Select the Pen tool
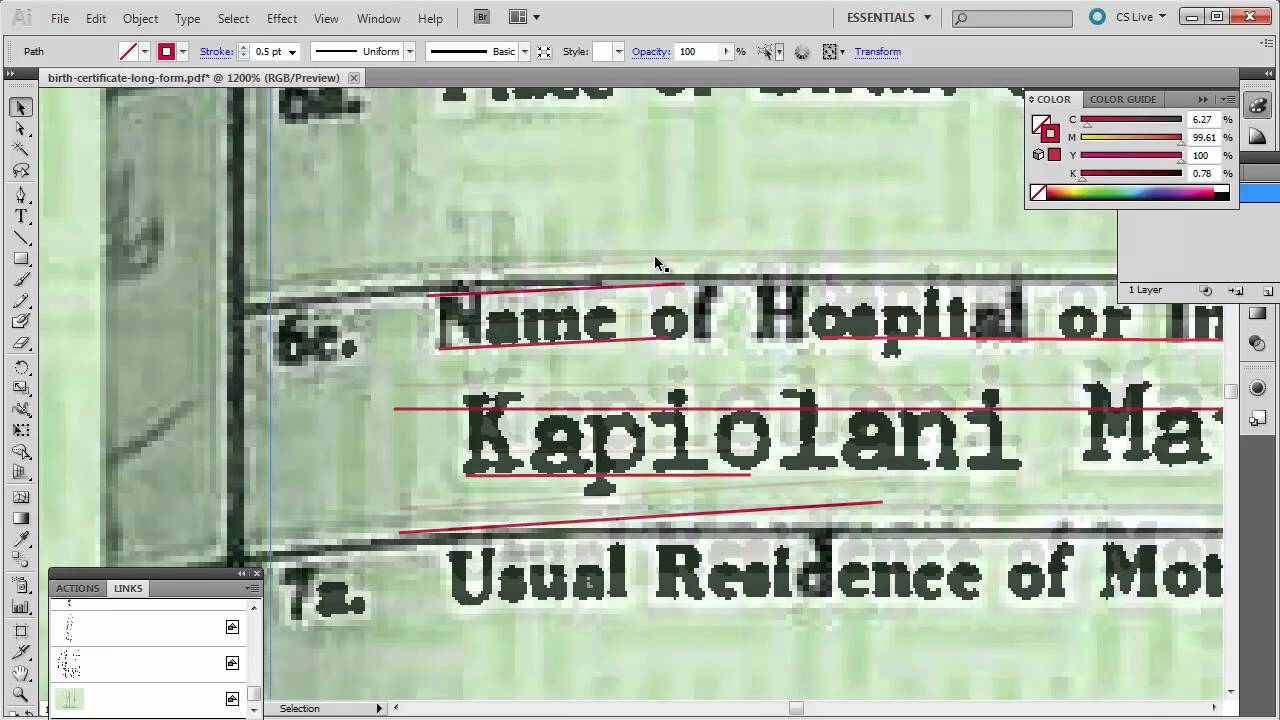This screenshot has width=1280, height=720. (x=21, y=195)
